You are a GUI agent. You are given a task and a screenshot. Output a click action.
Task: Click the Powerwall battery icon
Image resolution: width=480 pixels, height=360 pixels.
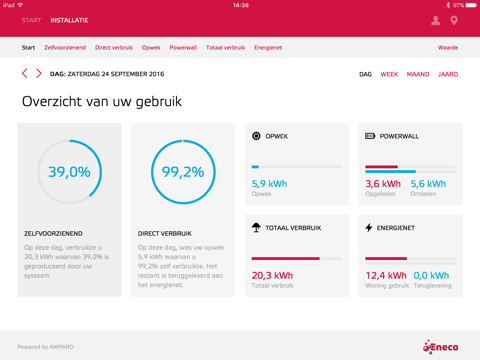[370, 136]
